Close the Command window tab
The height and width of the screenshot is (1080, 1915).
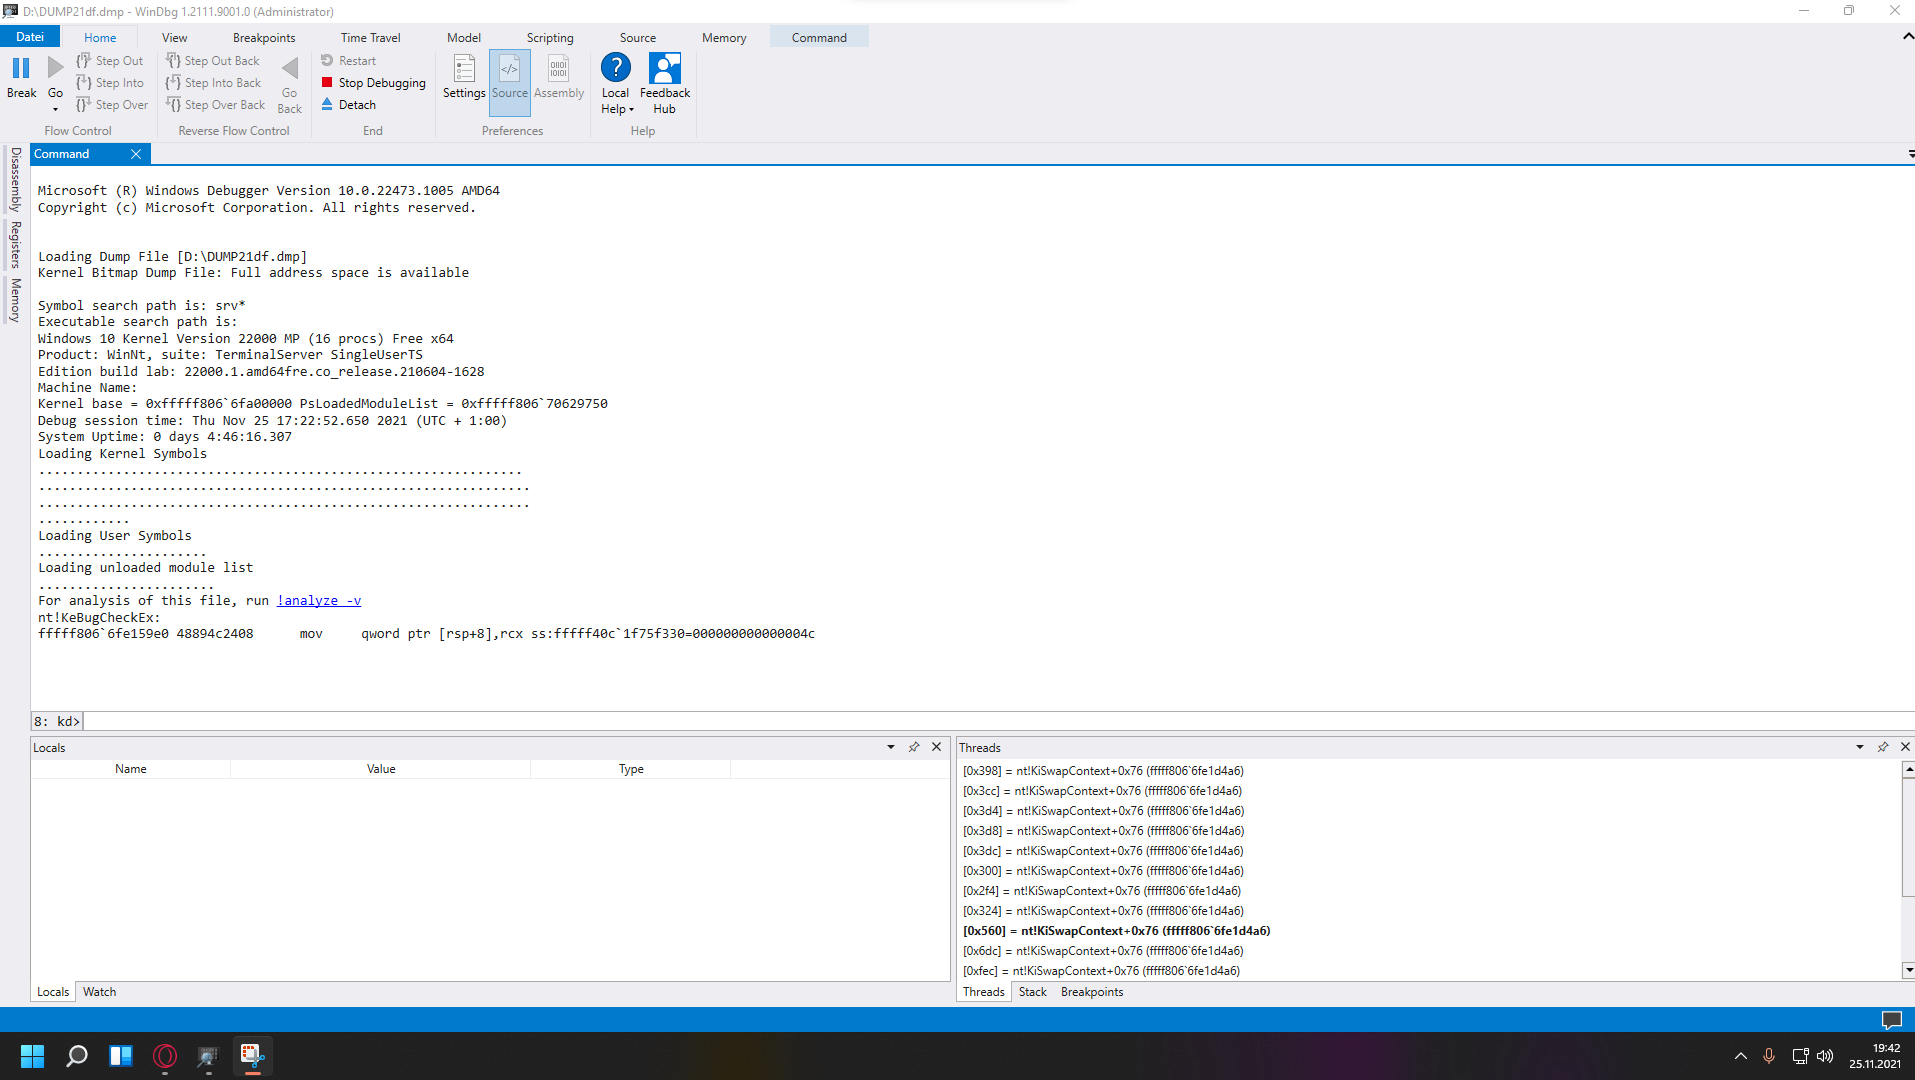tap(136, 154)
